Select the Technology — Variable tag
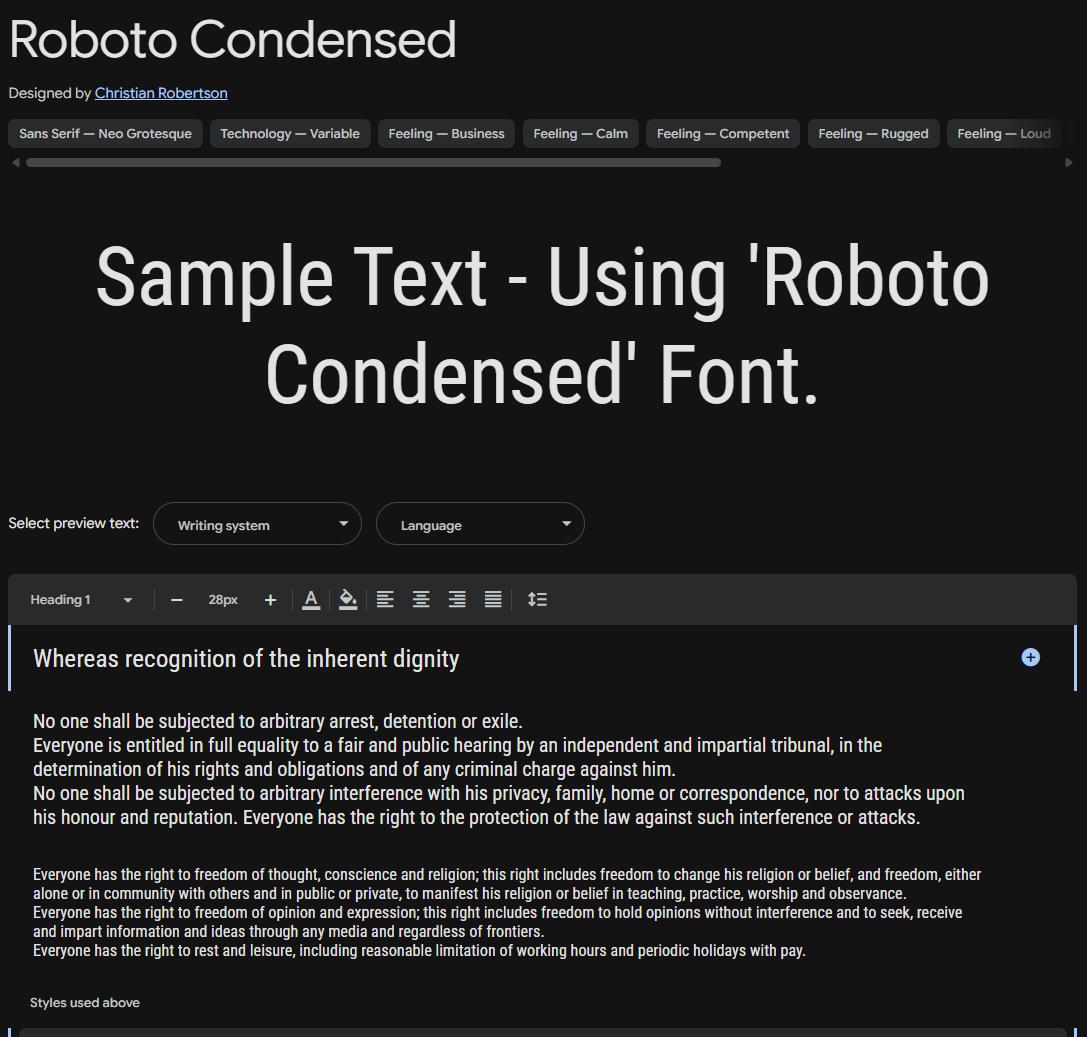This screenshot has height=1037, width=1087. [290, 134]
